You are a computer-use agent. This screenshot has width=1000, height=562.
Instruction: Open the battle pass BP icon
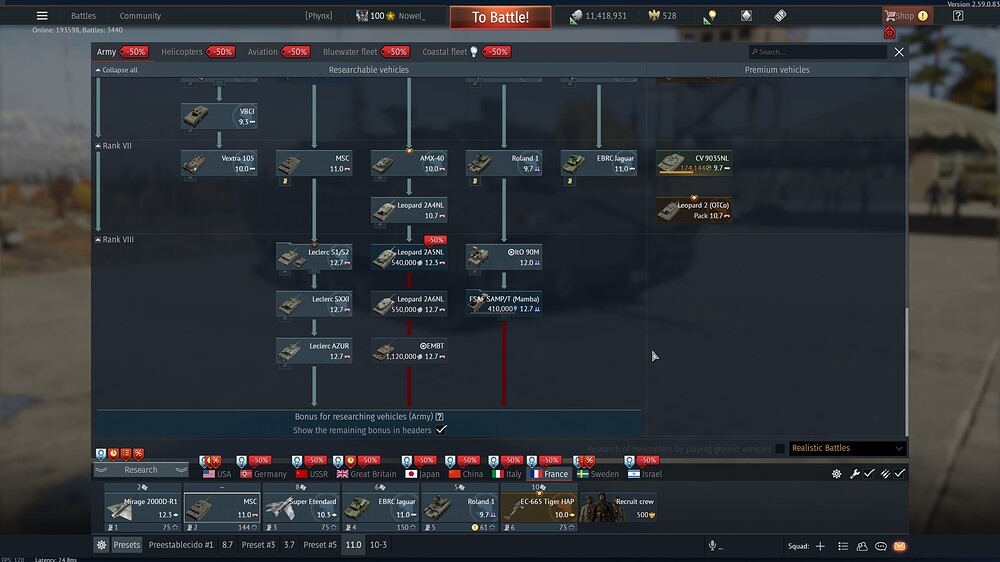(780, 16)
